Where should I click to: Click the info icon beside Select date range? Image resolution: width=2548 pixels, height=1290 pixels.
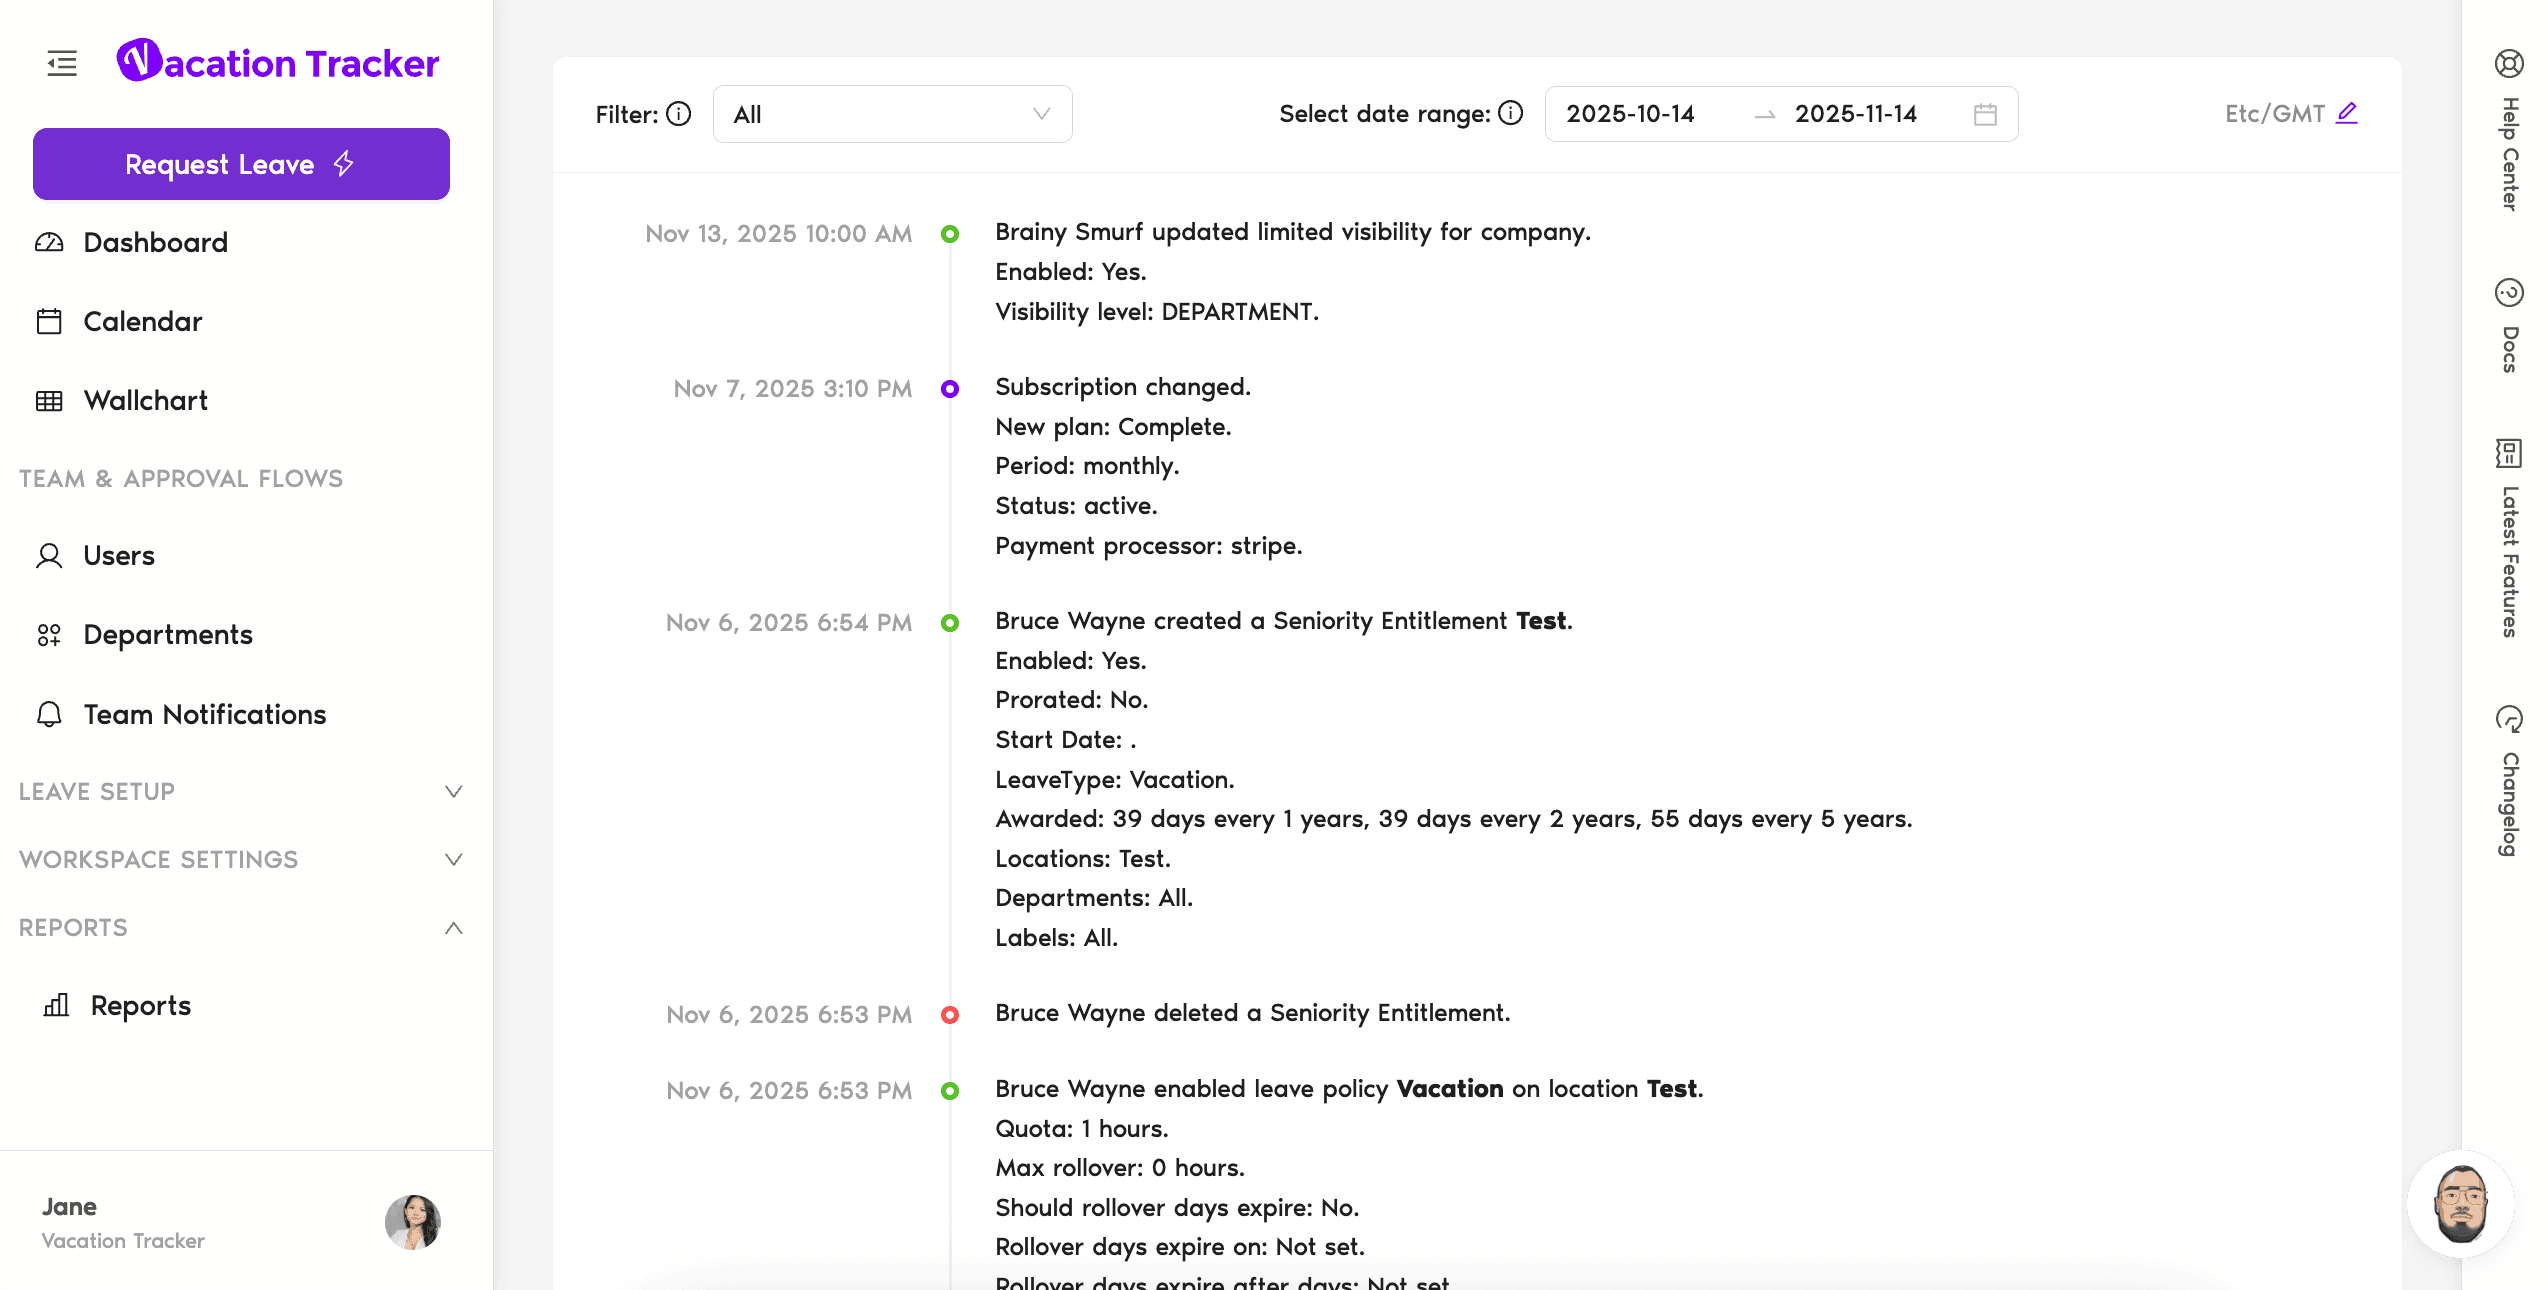[1510, 113]
